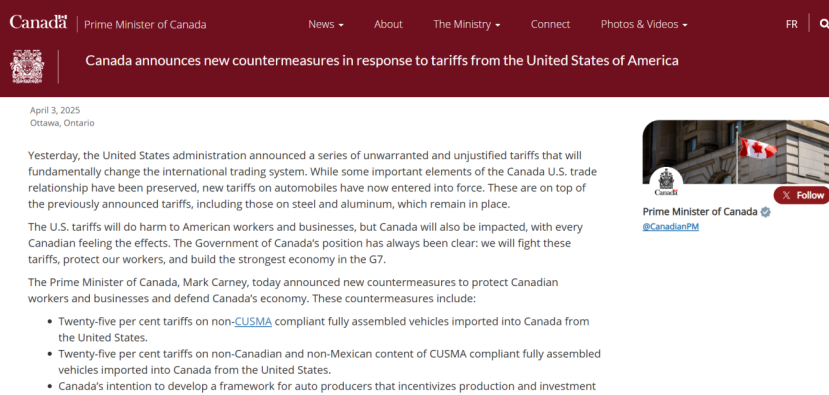Click the Prime Minister of Canada profile name

coord(700,212)
